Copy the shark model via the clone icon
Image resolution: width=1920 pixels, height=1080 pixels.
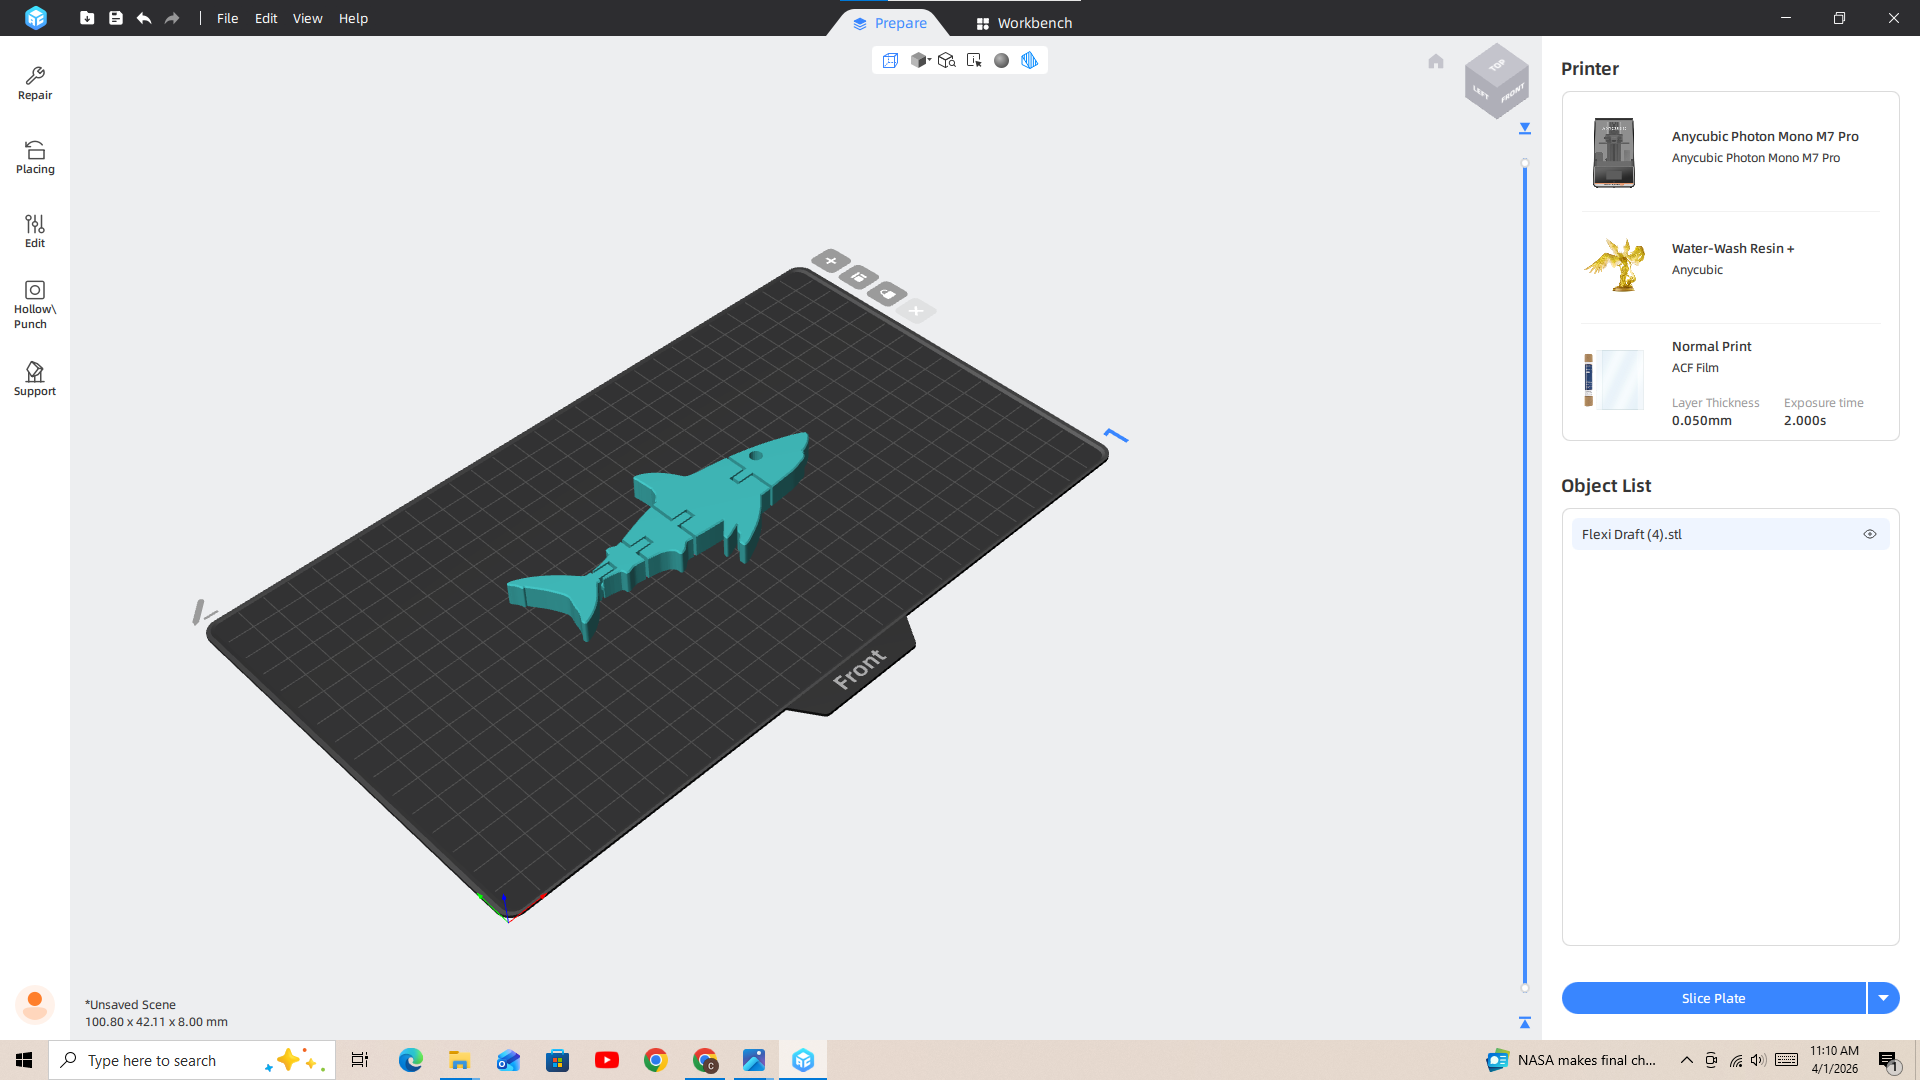pos(859,278)
